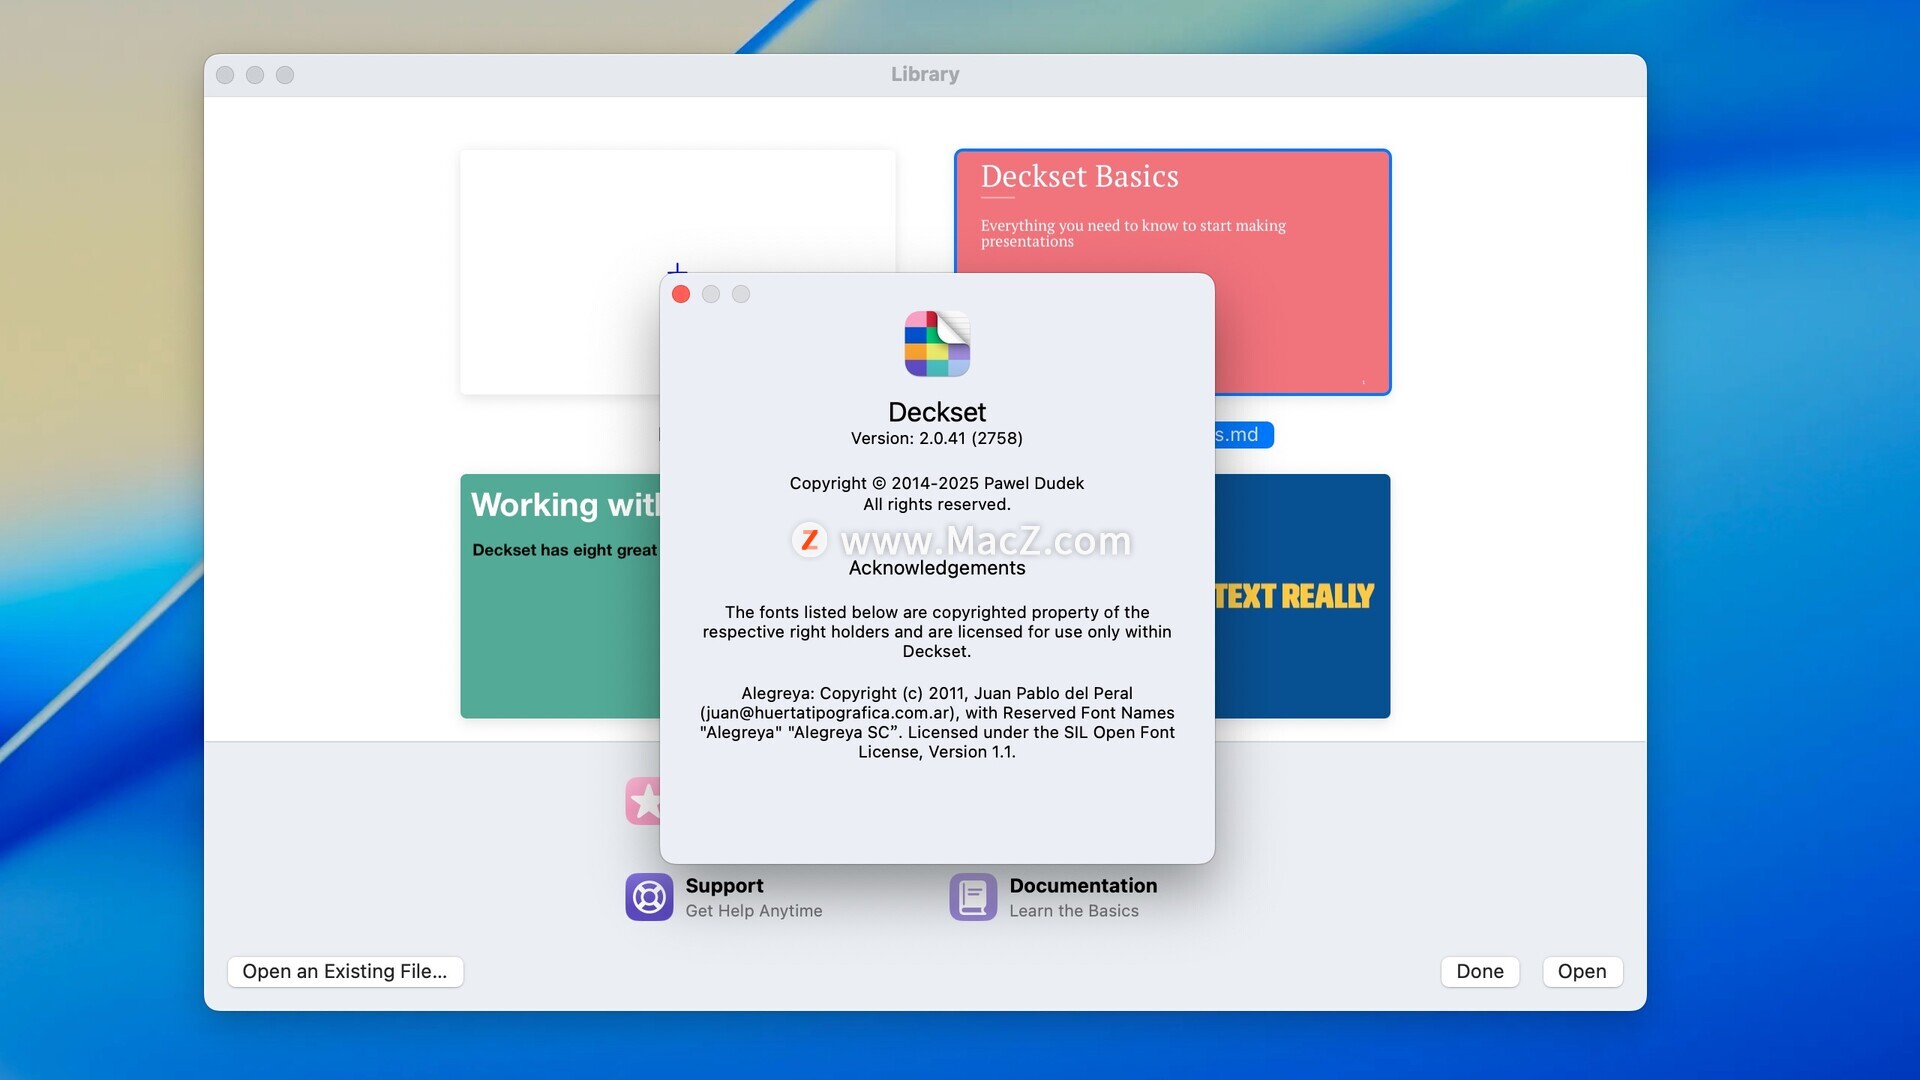The width and height of the screenshot is (1920, 1080).
Task: Click the Deckset name in About dialog
Action: click(937, 412)
